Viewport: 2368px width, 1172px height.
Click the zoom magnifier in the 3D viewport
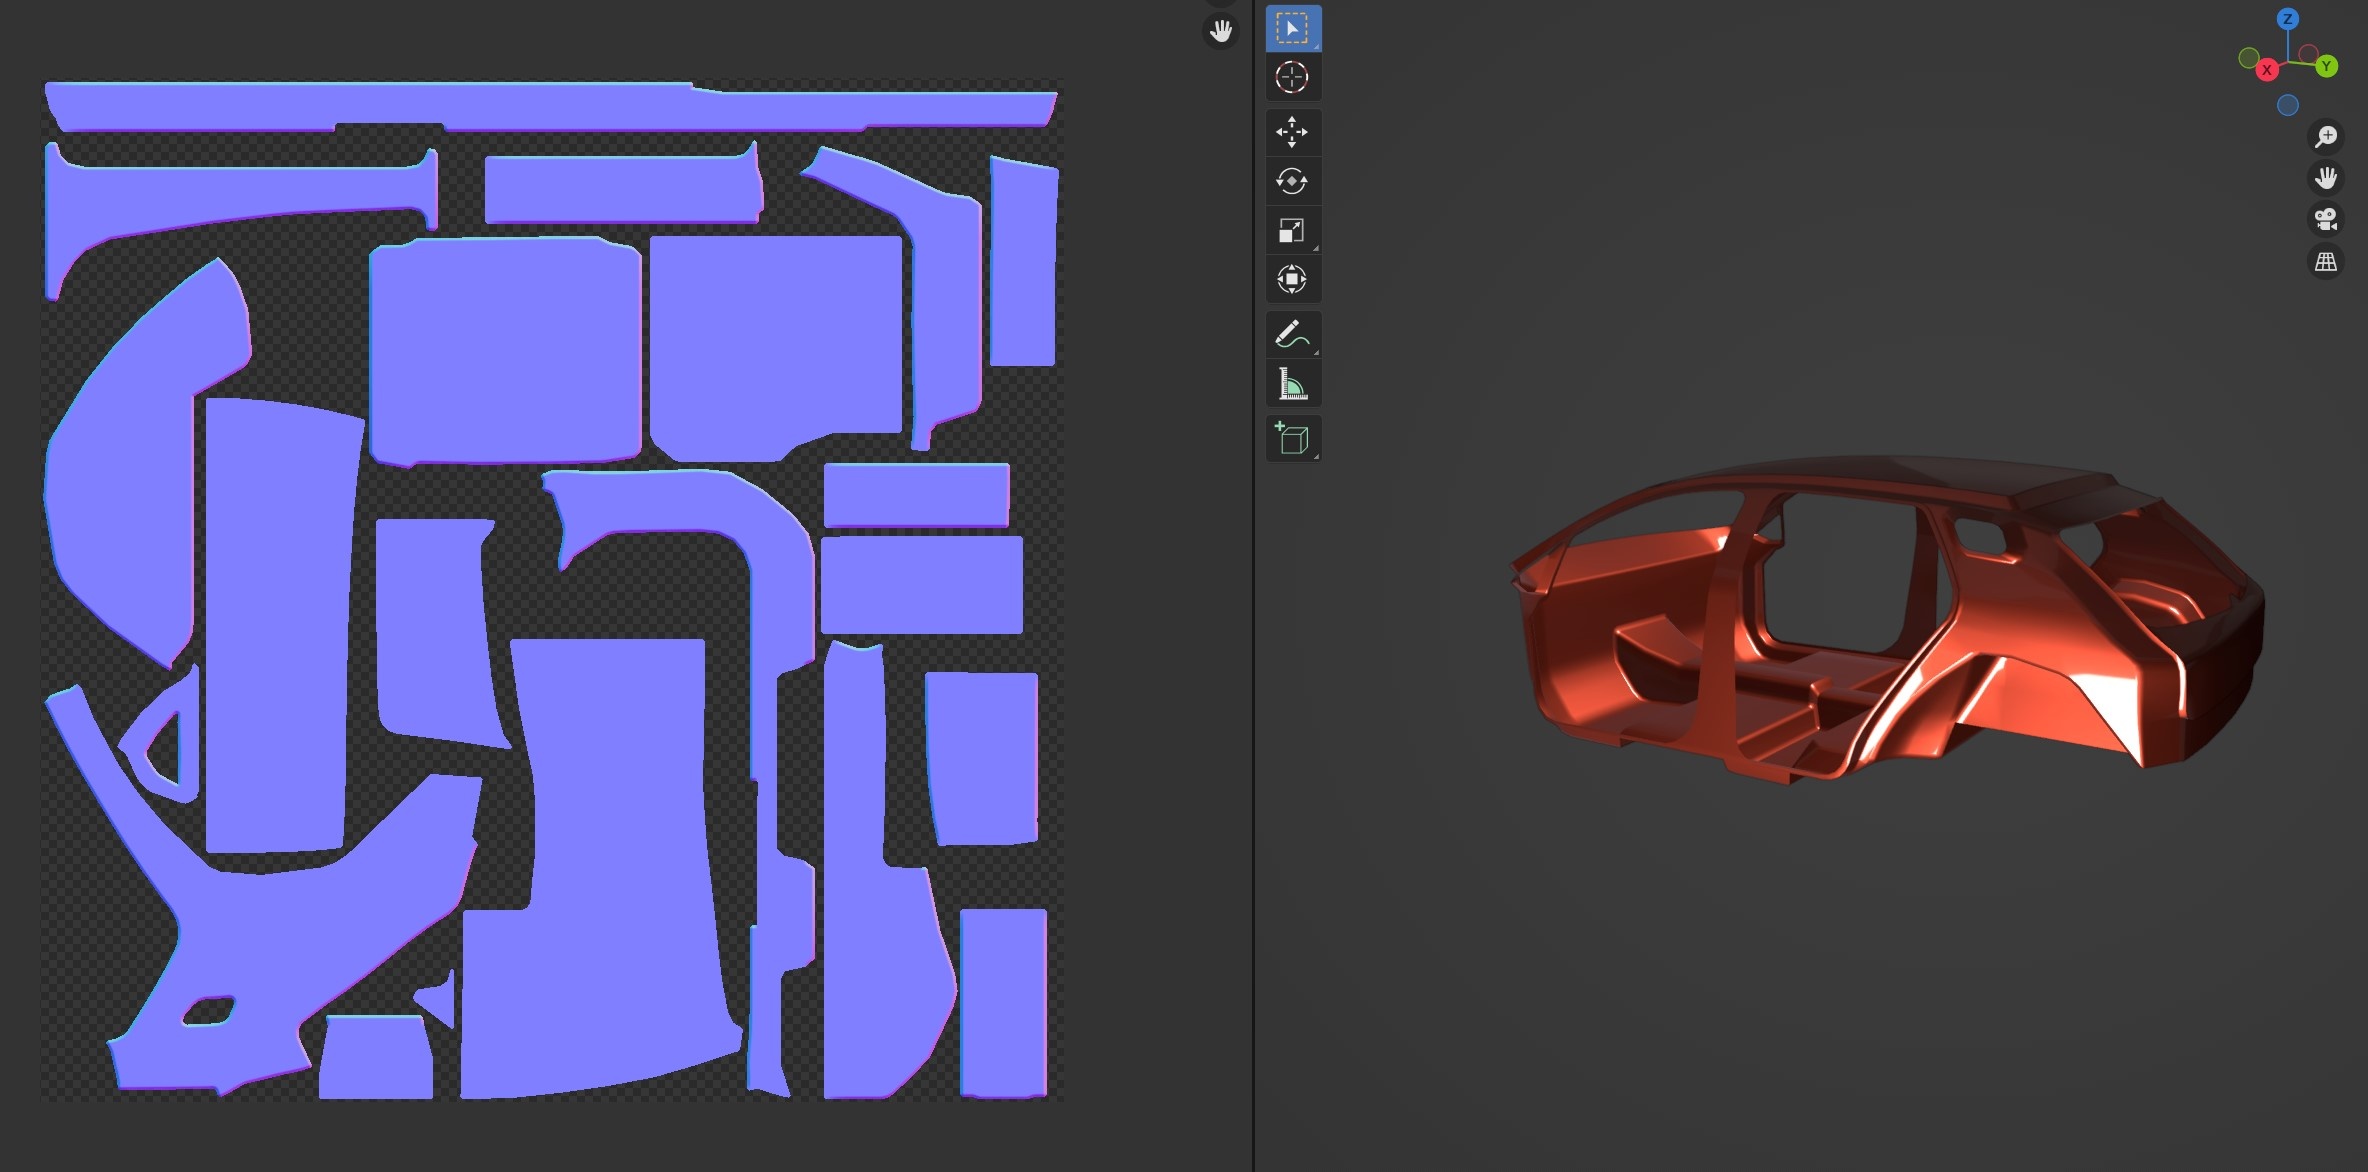click(x=2326, y=136)
